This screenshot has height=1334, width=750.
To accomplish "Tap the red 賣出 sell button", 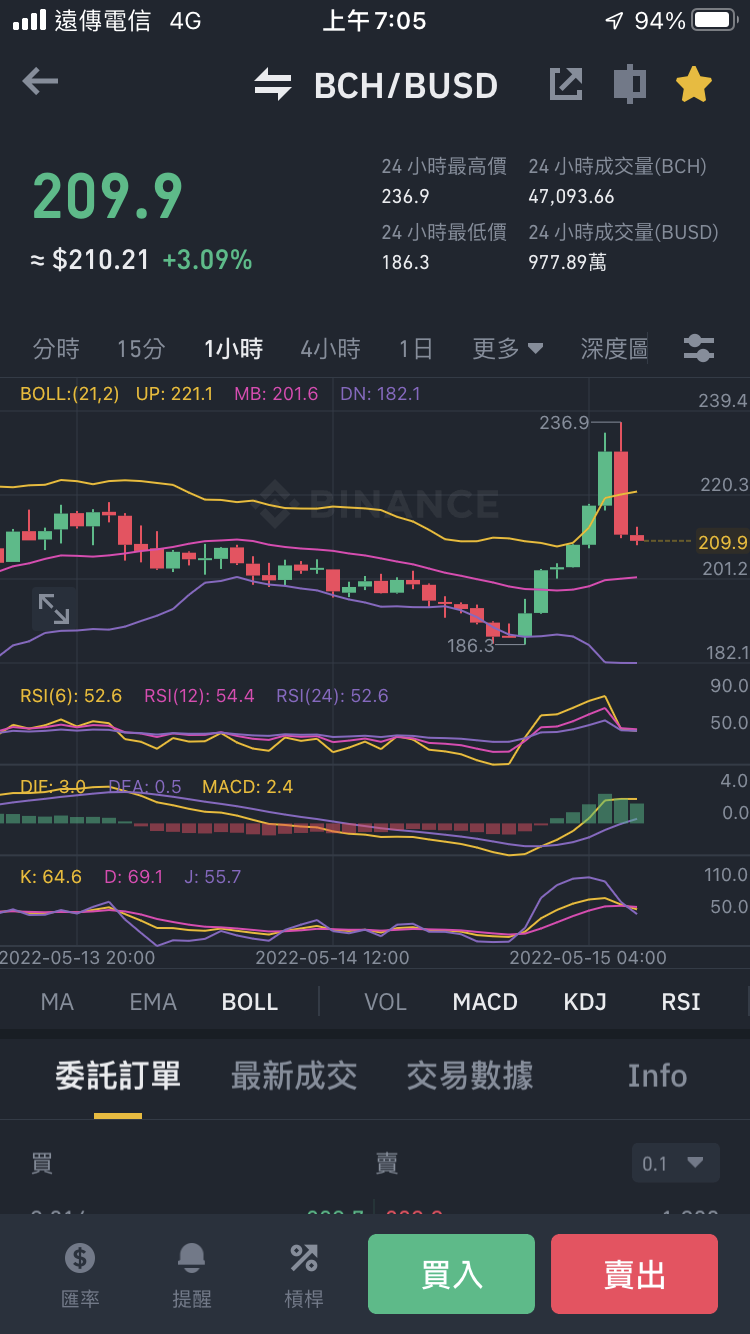I will pyautogui.click(x=634, y=1274).
